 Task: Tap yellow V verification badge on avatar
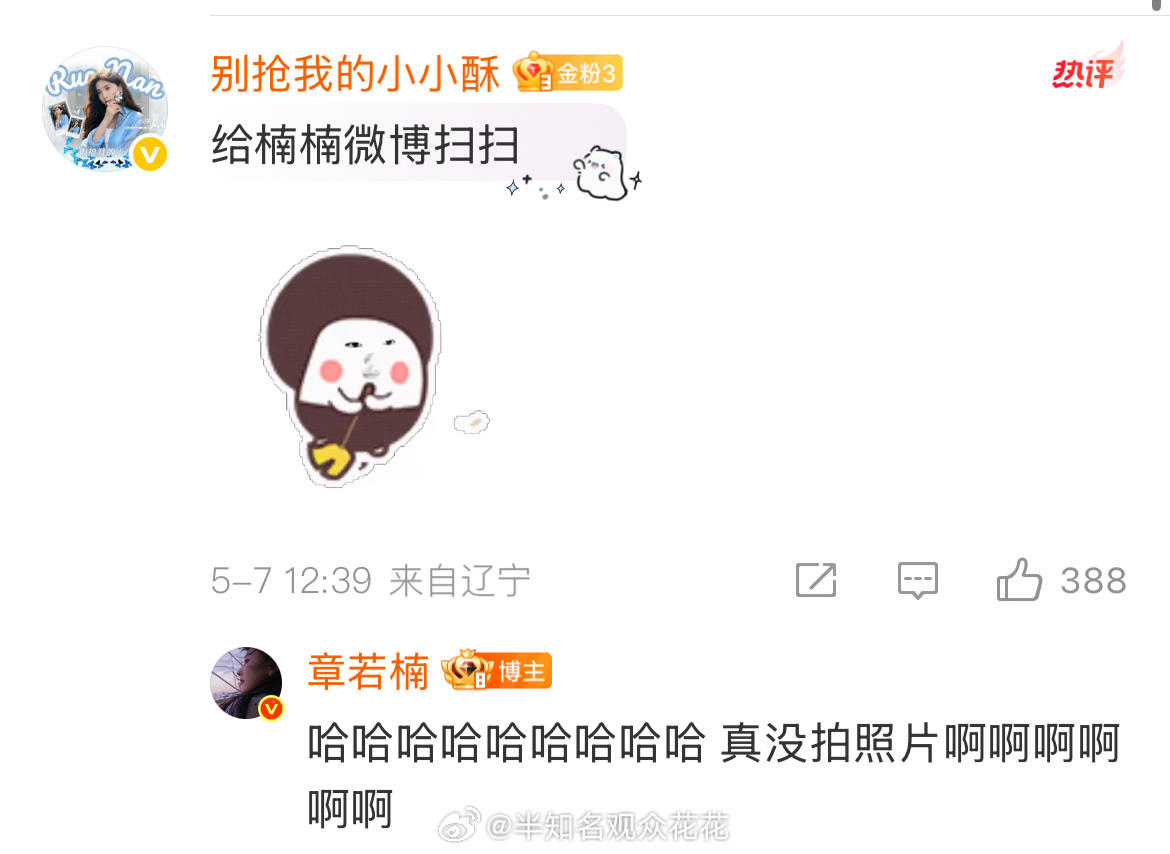[x=150, y=154]
